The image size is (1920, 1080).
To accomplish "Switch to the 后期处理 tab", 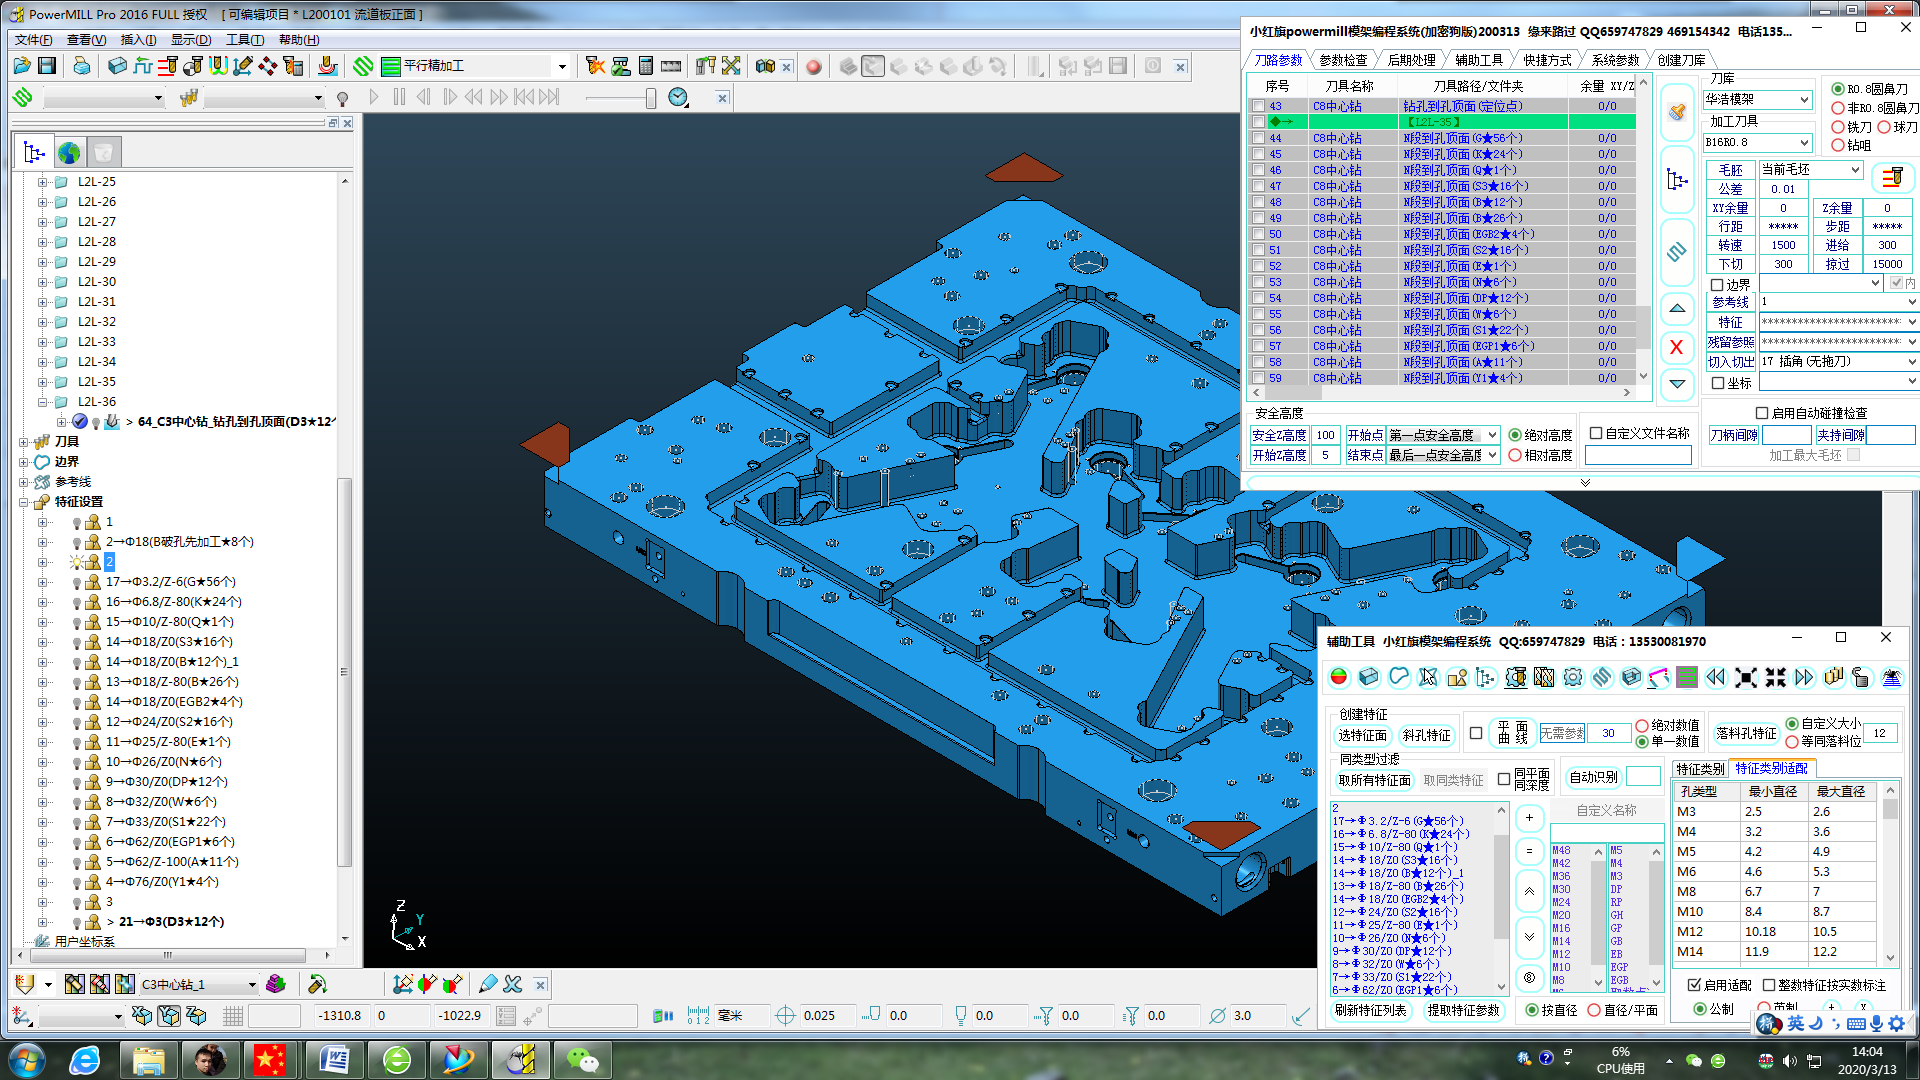I will coord(1411,60).
